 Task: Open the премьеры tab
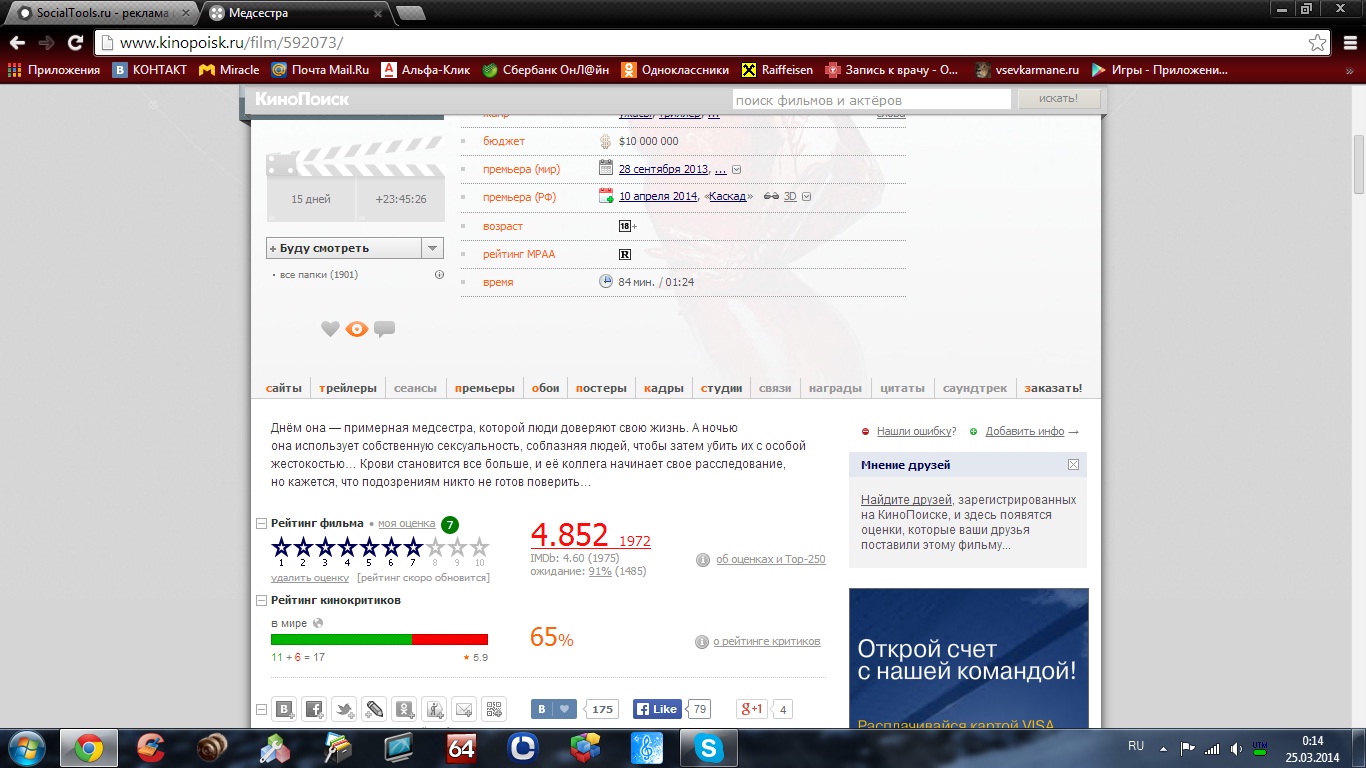click(484, 388)
